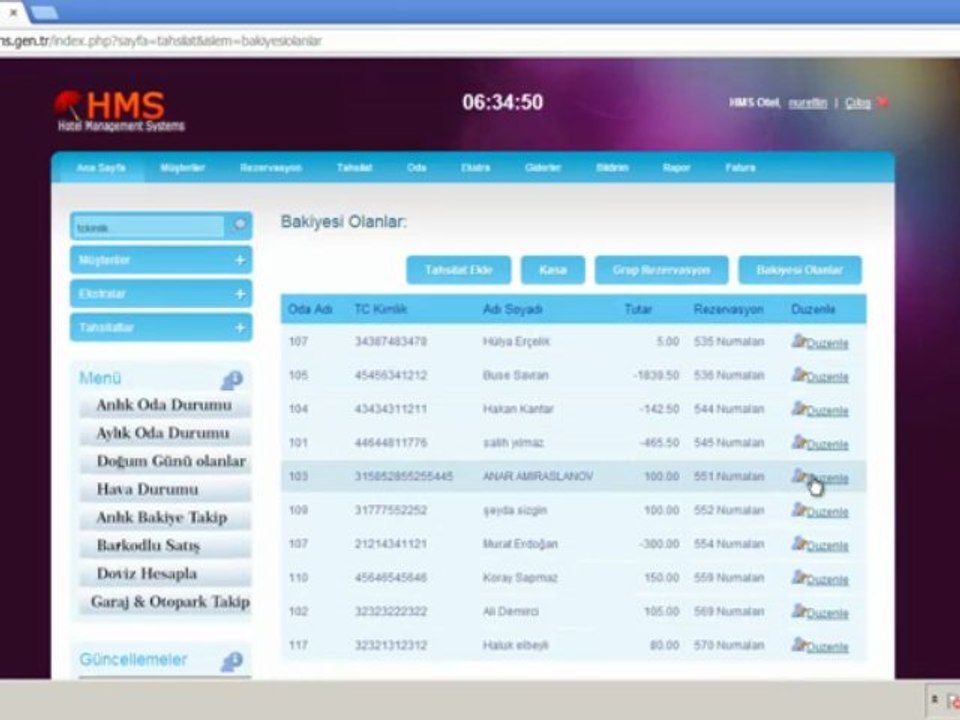Open the Tahsilat navigation tab

point(354,168)
